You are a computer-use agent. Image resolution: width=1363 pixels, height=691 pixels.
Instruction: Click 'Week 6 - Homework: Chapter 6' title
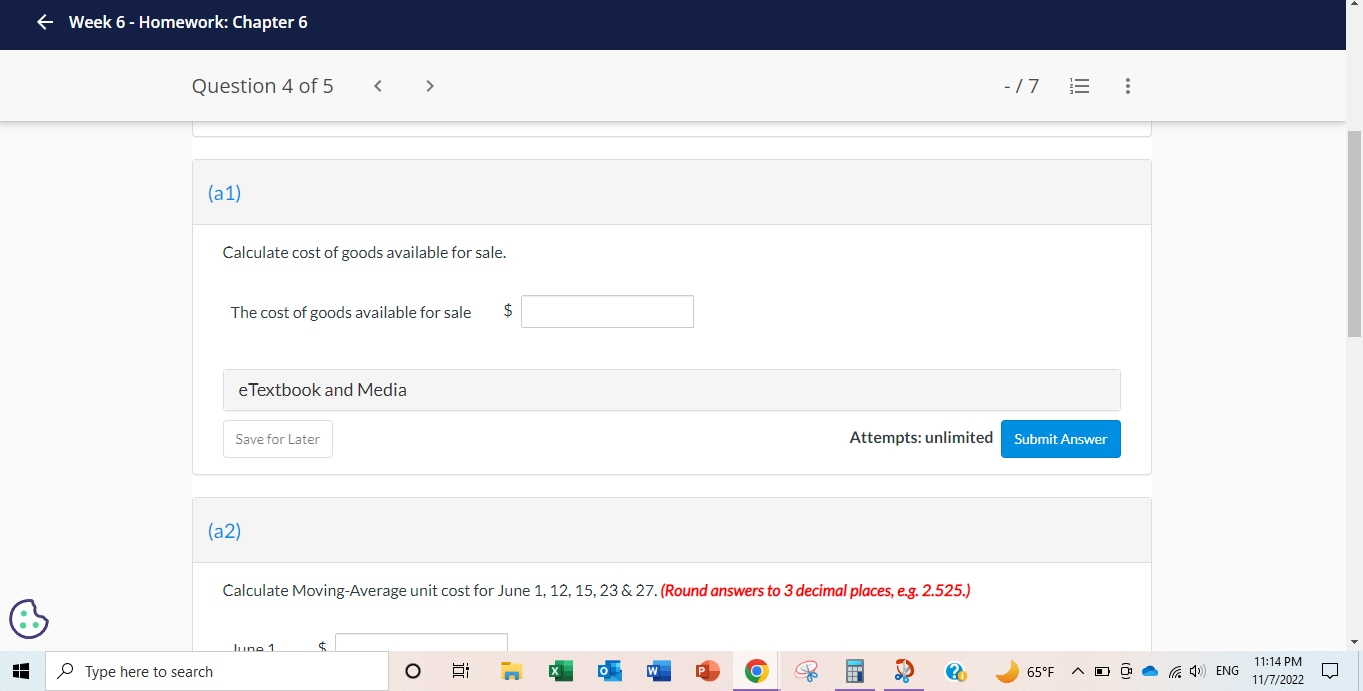tap(188, 22)
